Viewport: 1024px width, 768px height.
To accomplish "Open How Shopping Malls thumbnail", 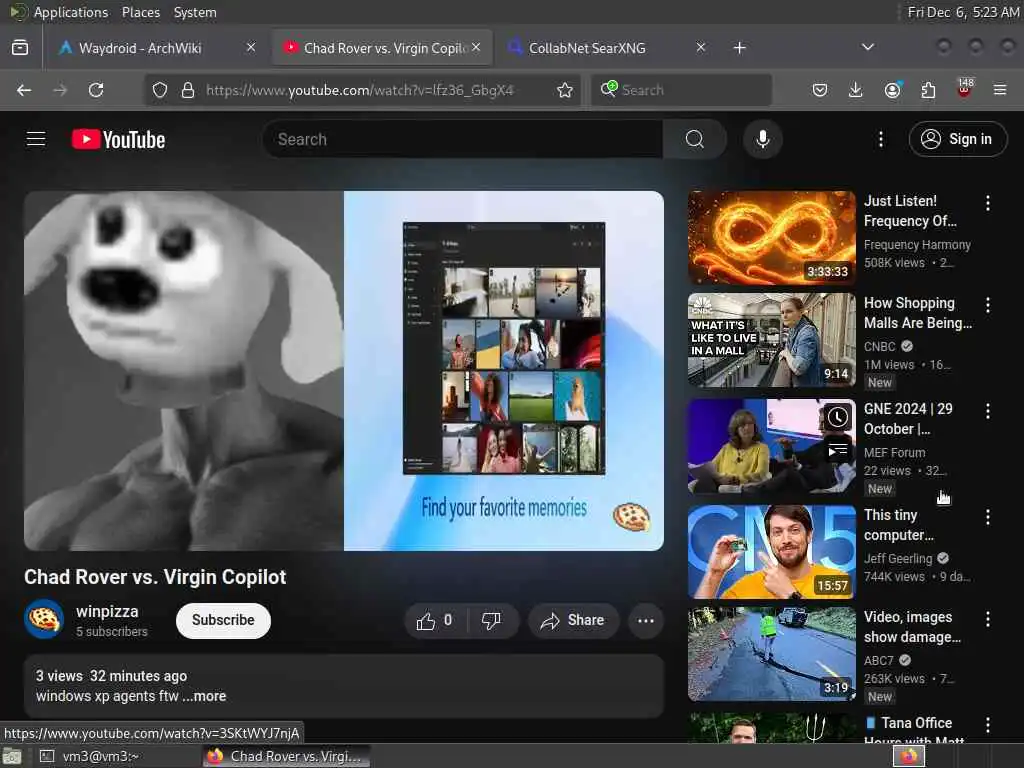I will (771, 340).
